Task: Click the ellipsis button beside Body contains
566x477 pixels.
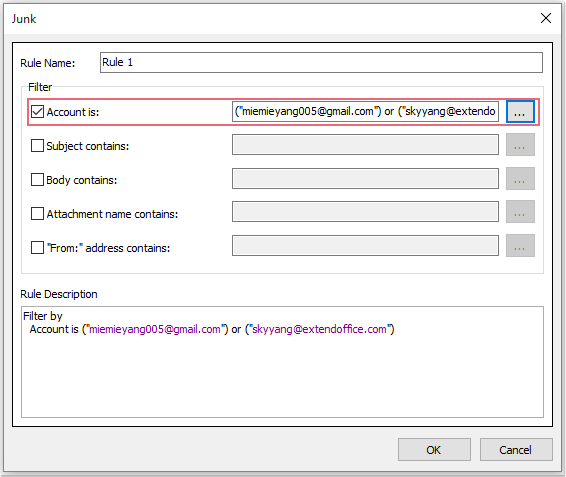Action: coord(520,178)
